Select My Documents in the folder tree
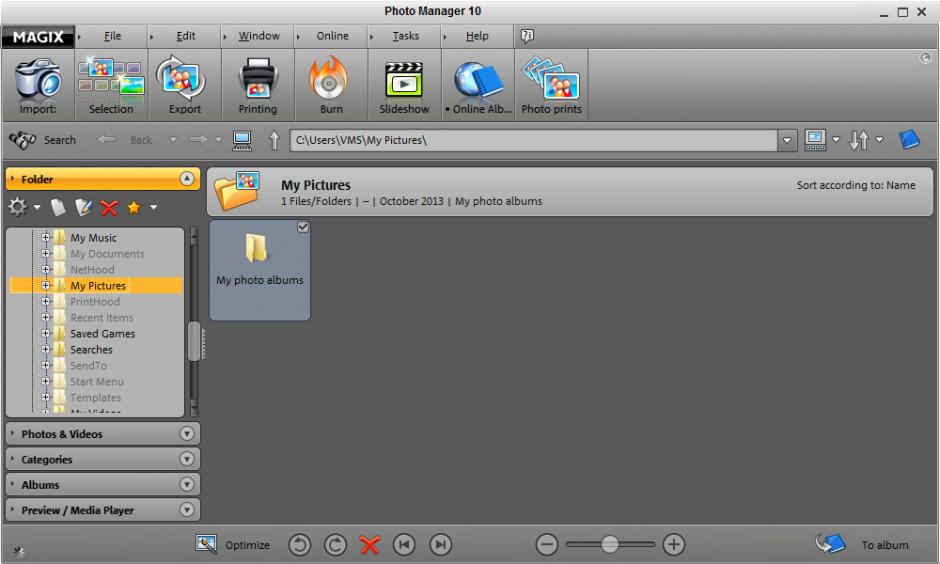 pos(107,254)
